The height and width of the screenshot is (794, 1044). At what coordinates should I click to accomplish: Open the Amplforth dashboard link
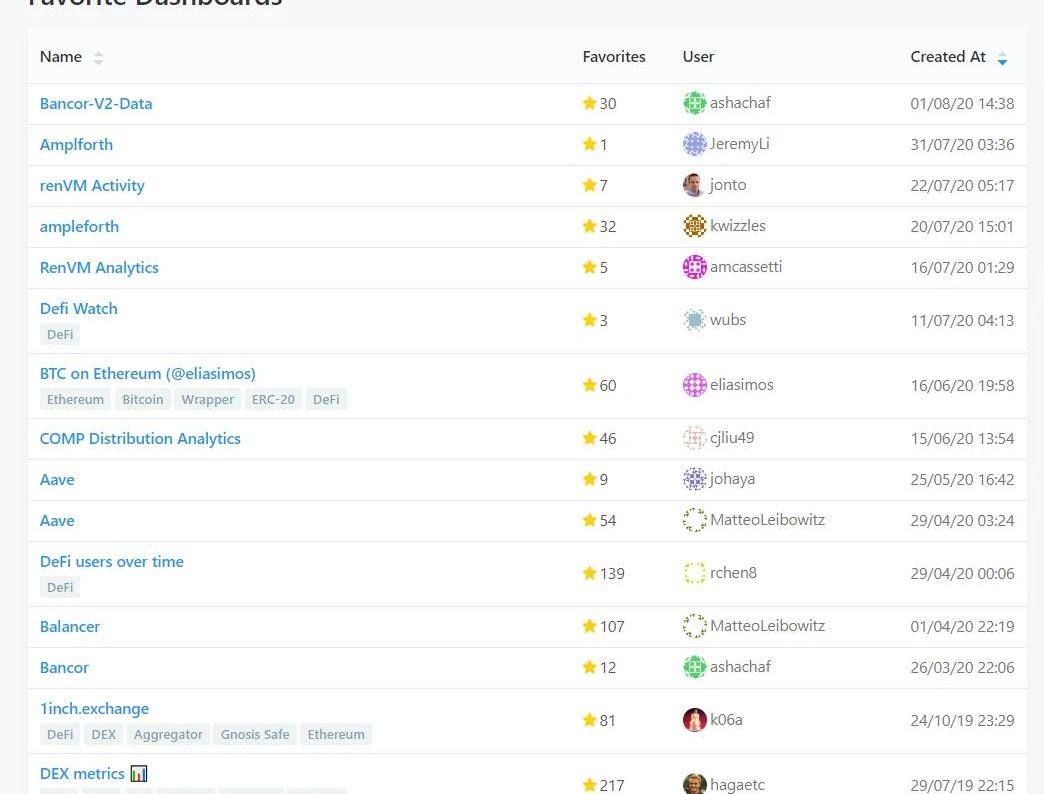tap(76, 144)
